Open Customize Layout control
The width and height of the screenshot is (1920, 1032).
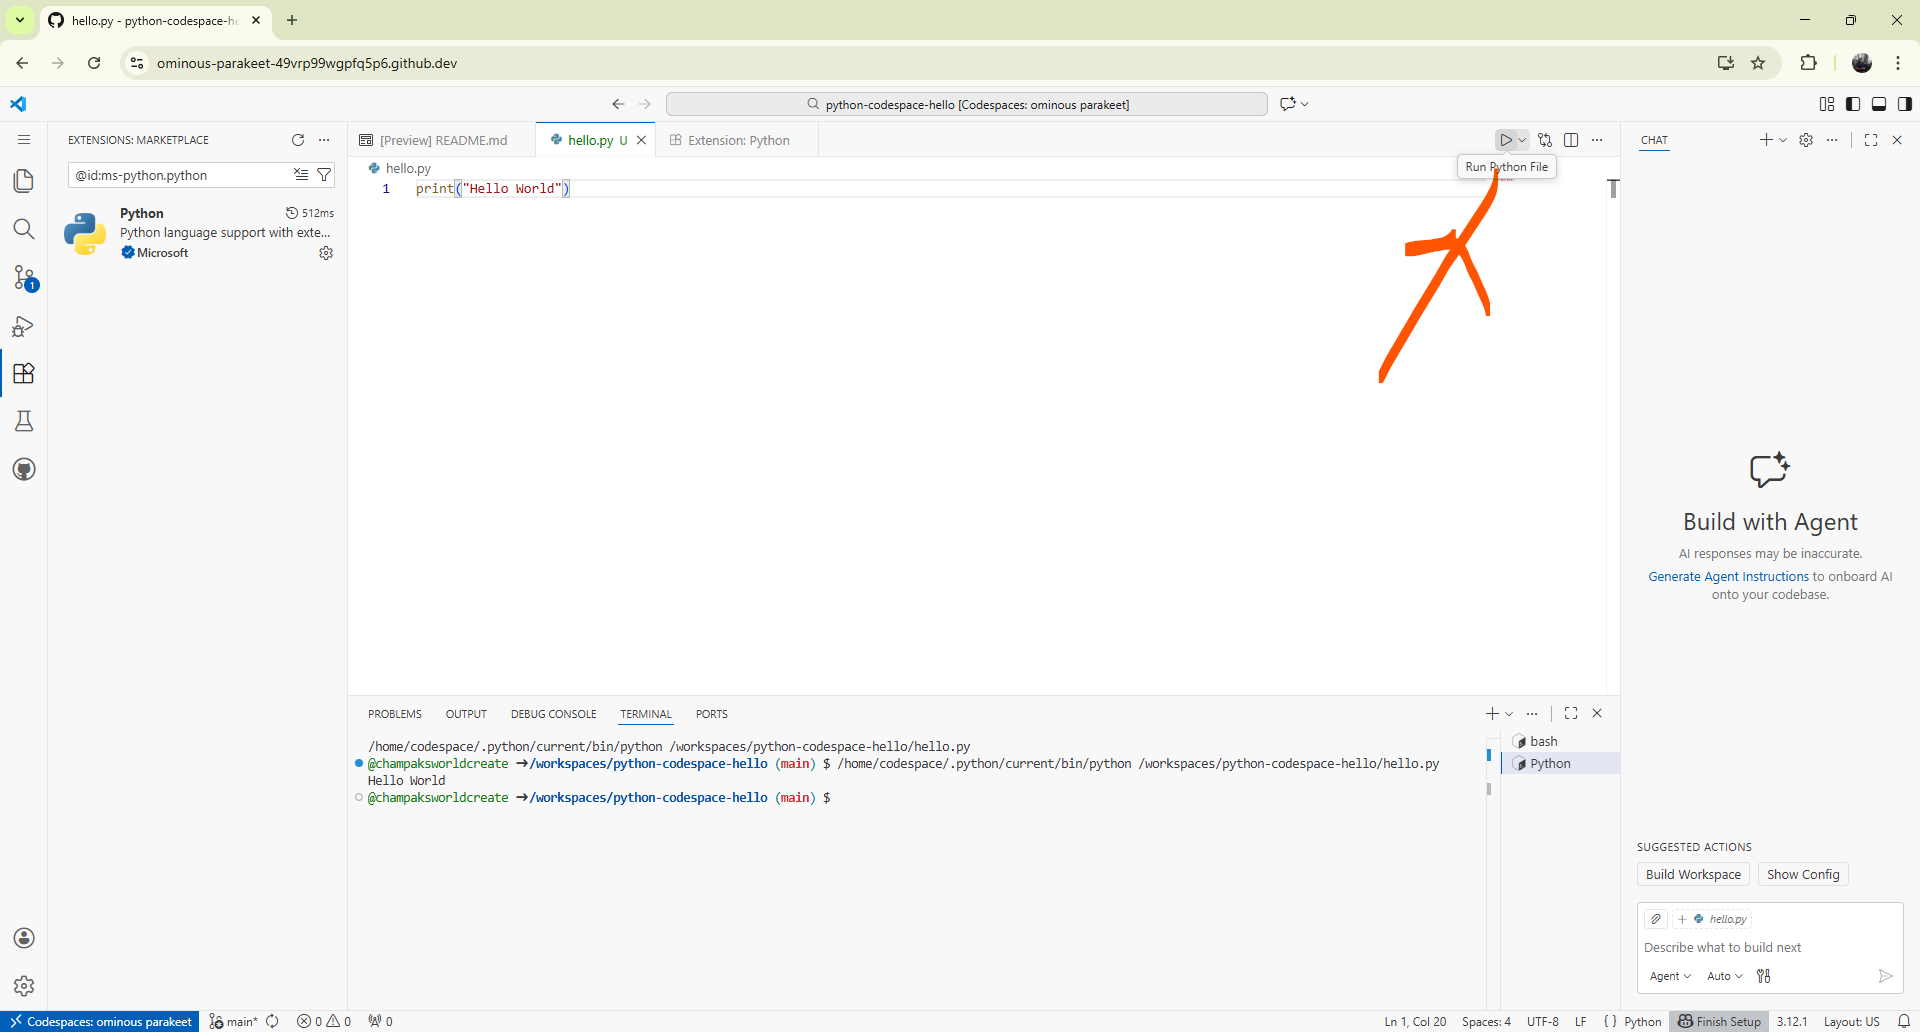coord(1827,104)
